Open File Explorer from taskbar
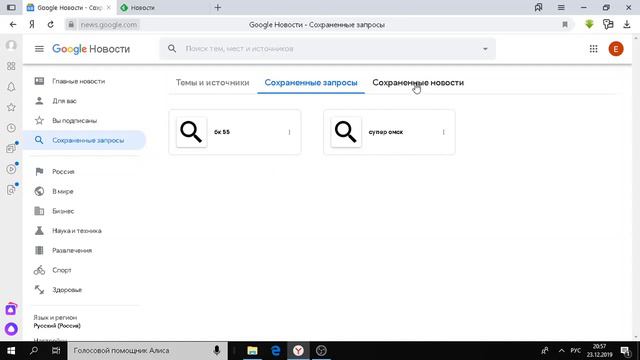This screenshot has width=640, height=360. click(x=252, y=351)
